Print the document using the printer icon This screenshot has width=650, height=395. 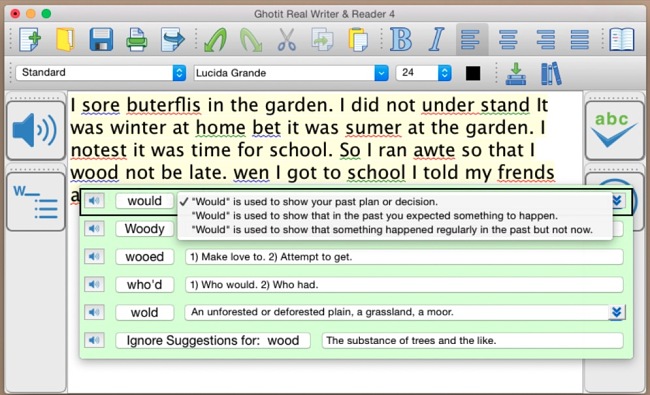pos(137,40)
